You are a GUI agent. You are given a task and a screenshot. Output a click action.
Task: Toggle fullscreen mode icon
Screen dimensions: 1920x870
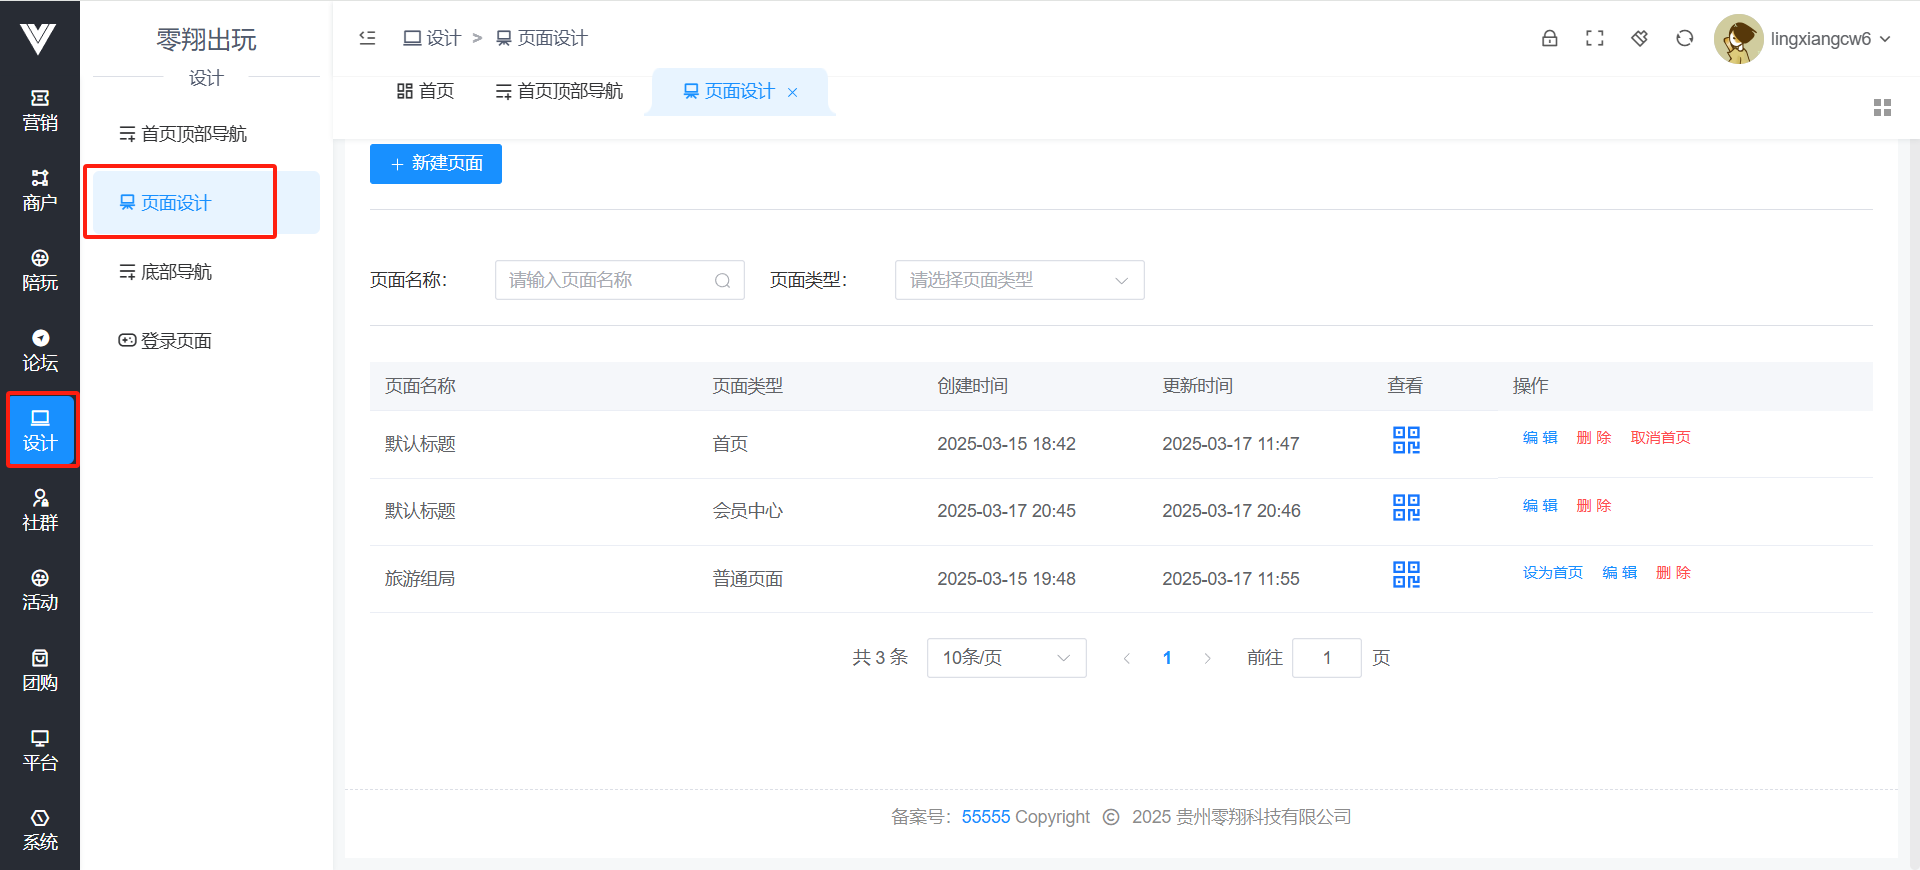click(1594, 39)
